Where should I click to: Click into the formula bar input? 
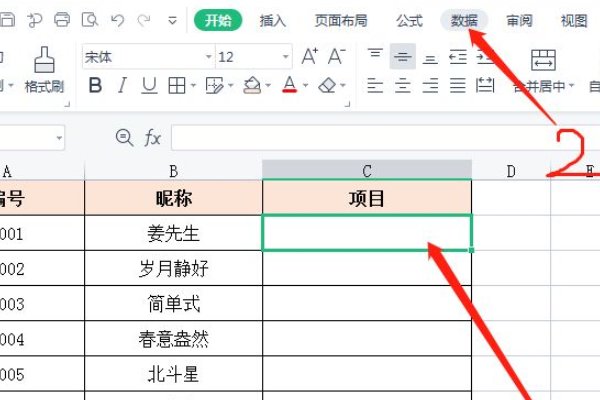click(386, 137)
